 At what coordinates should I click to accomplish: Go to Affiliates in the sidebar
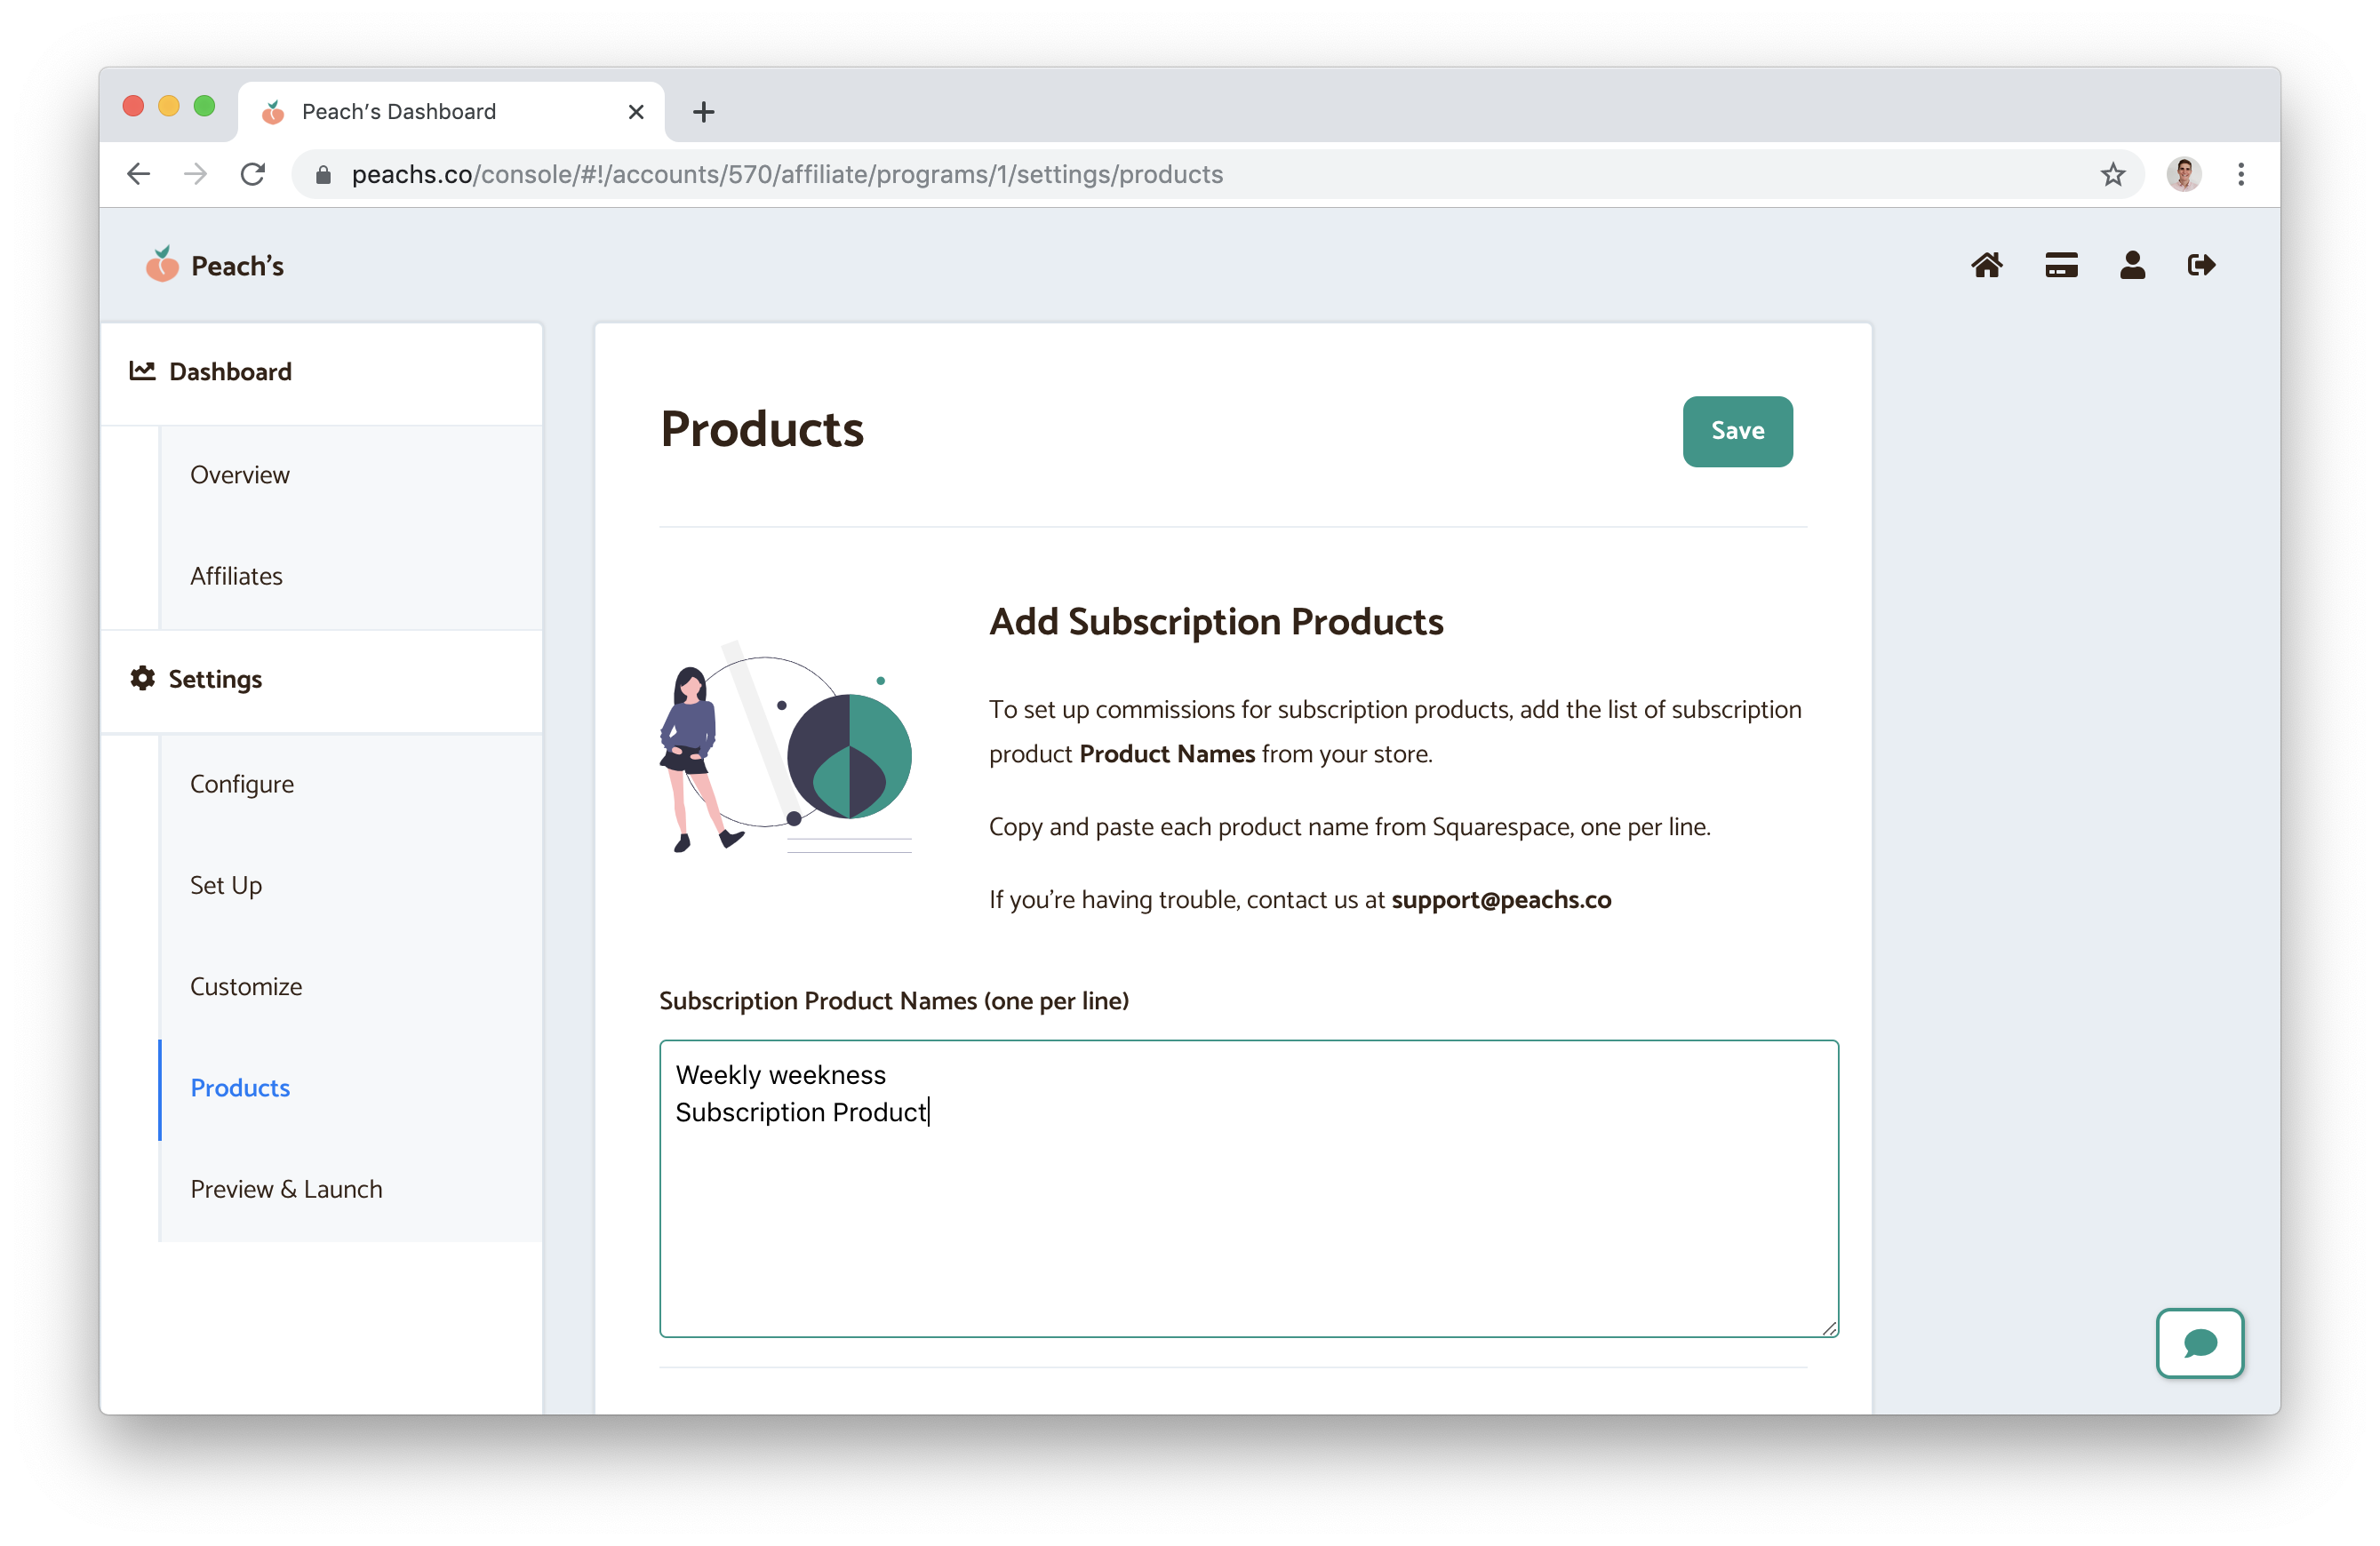(236, 576)
